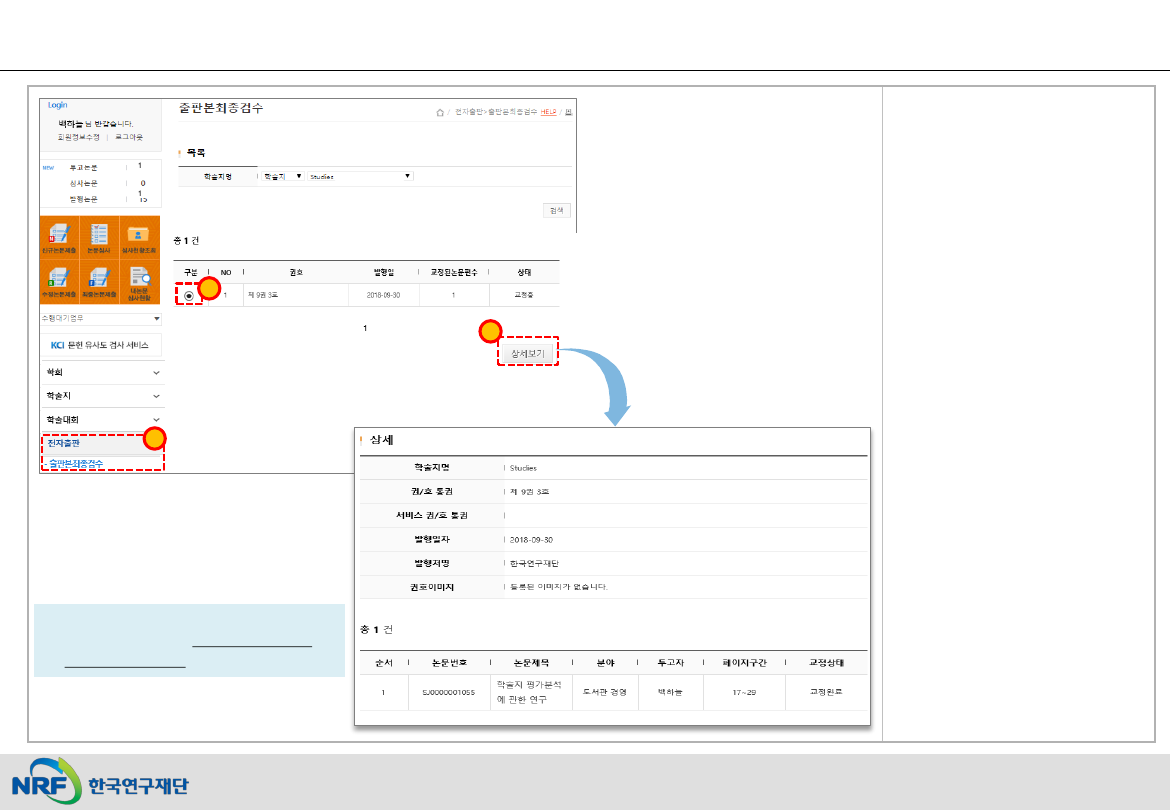Expand the 학술대회 sidebar menu
This screenshot has height=810, width=1170.
pyautogui.click(x=100, y=421)
